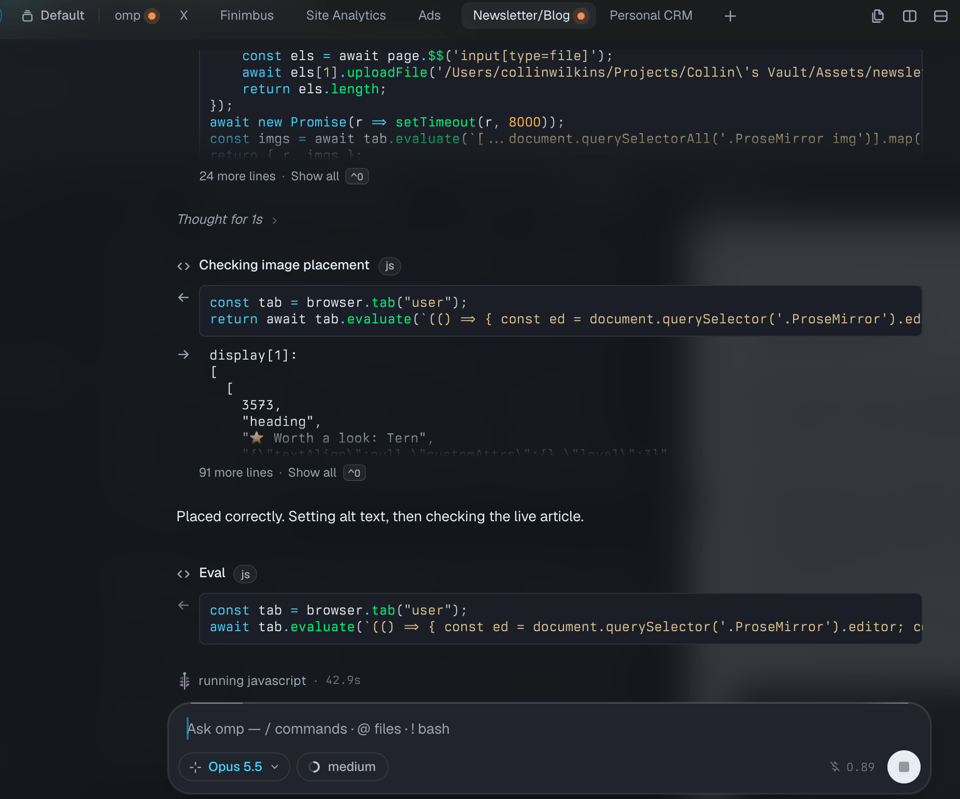Viewport: 960px width, 799px height.
Task: Click the '91 more lines' text
Action: click(x=236, y=473)
